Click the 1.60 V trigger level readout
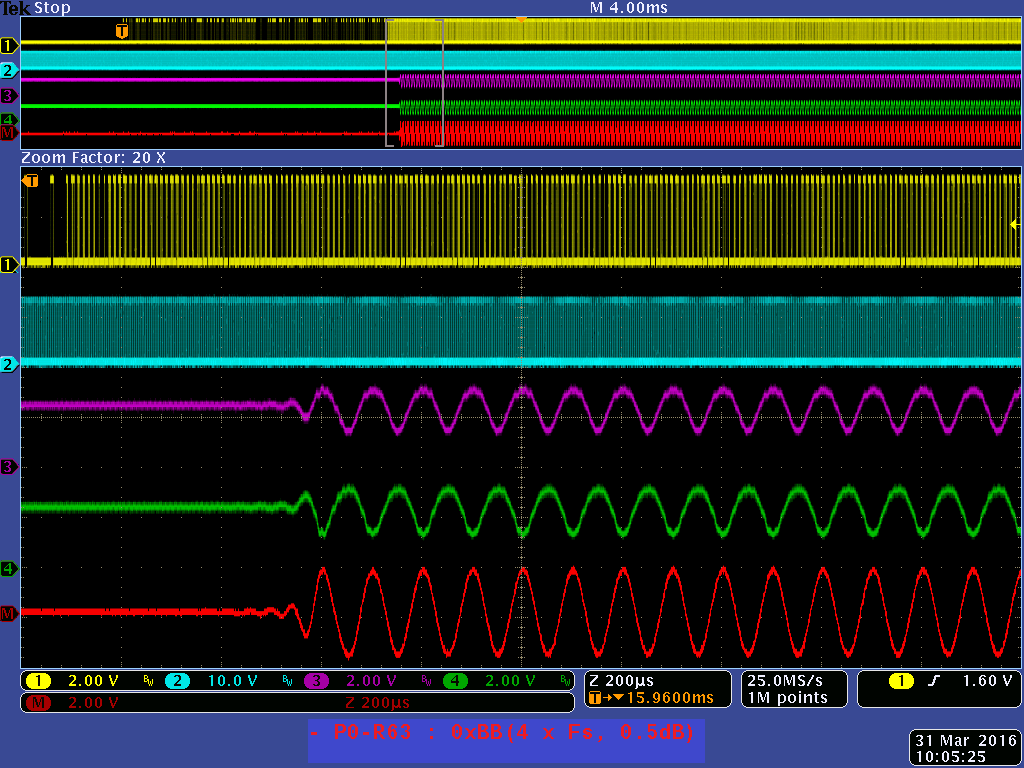Screen dimensions: 1024x768 click(987, 681)
